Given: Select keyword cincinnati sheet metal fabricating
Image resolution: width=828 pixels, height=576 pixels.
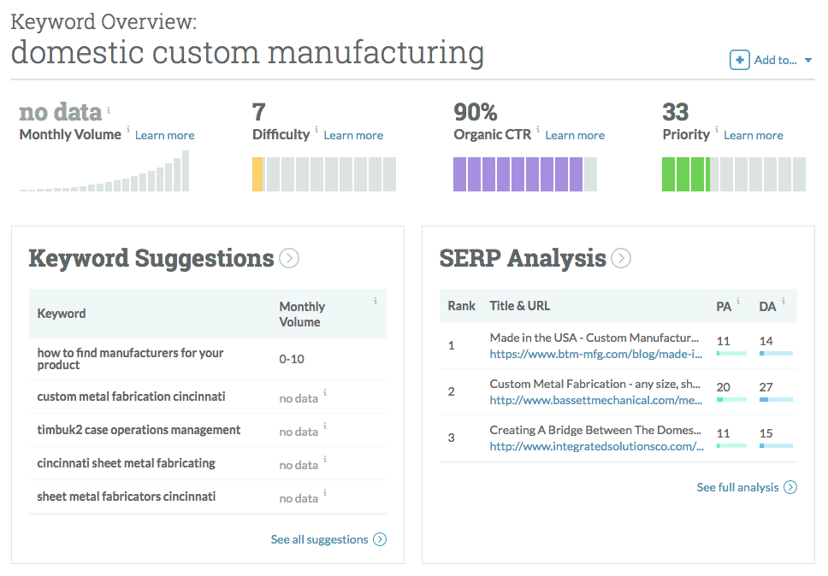Looking at the screenshot, I should (x=126, y=463).
